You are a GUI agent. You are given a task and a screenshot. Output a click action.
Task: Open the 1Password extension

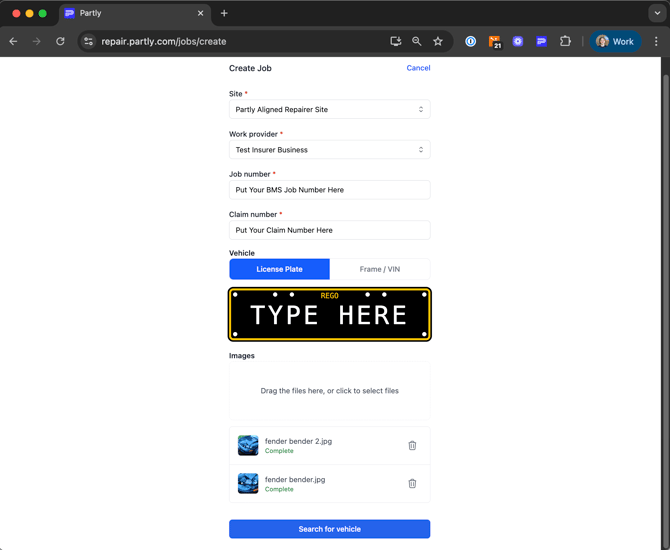click(x=471, y=42)
